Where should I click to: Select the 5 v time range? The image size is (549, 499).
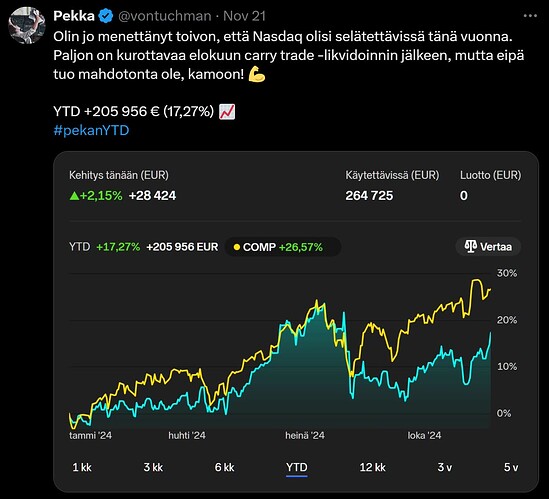[x=511, y=467]
